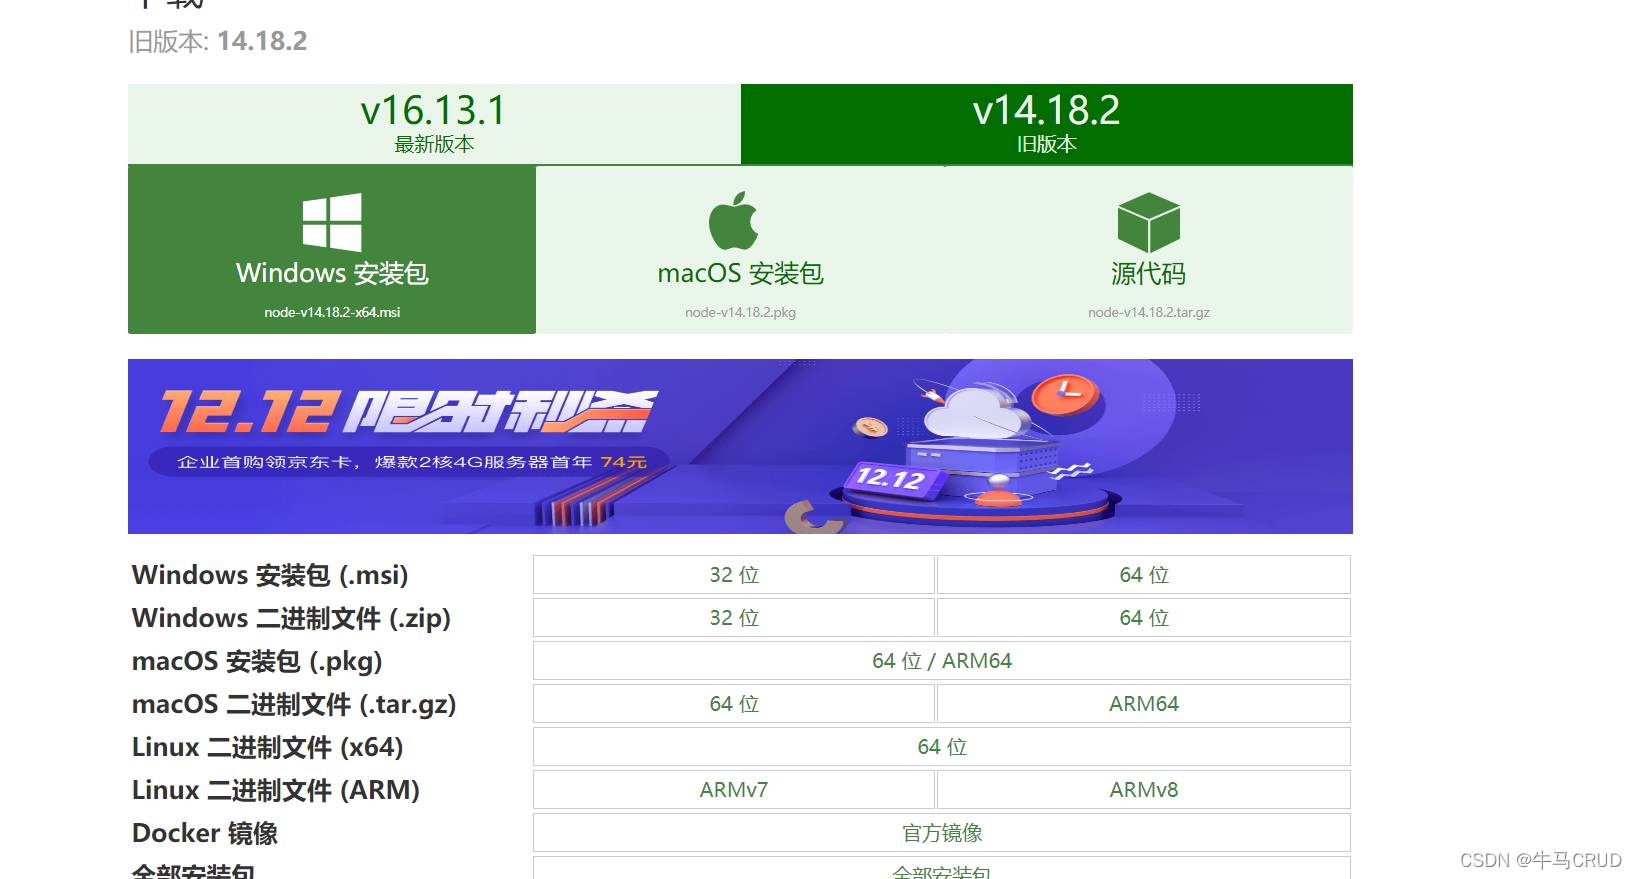The height and width of the screenshot is (879, 1637).
Task: Click the macOS 安装包 heading text
Action: tap(741, 273)
